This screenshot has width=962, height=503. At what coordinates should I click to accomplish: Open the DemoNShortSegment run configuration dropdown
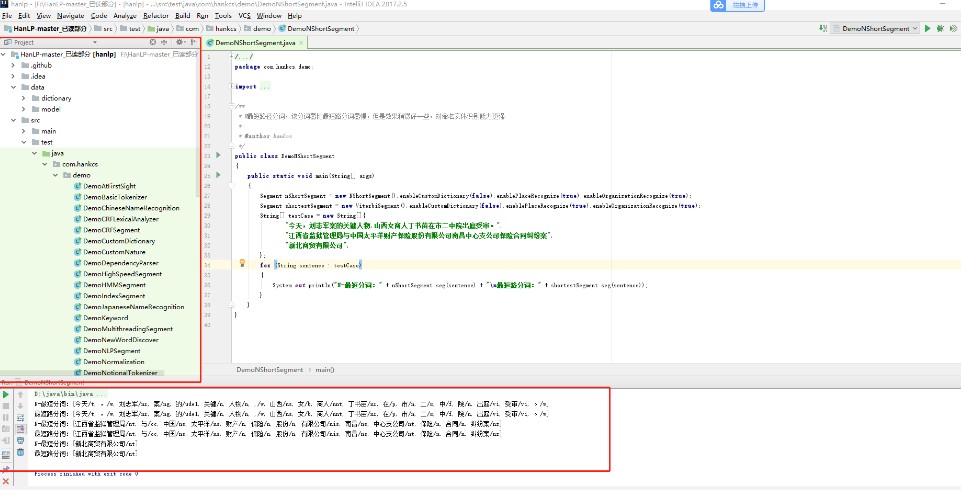875,28
